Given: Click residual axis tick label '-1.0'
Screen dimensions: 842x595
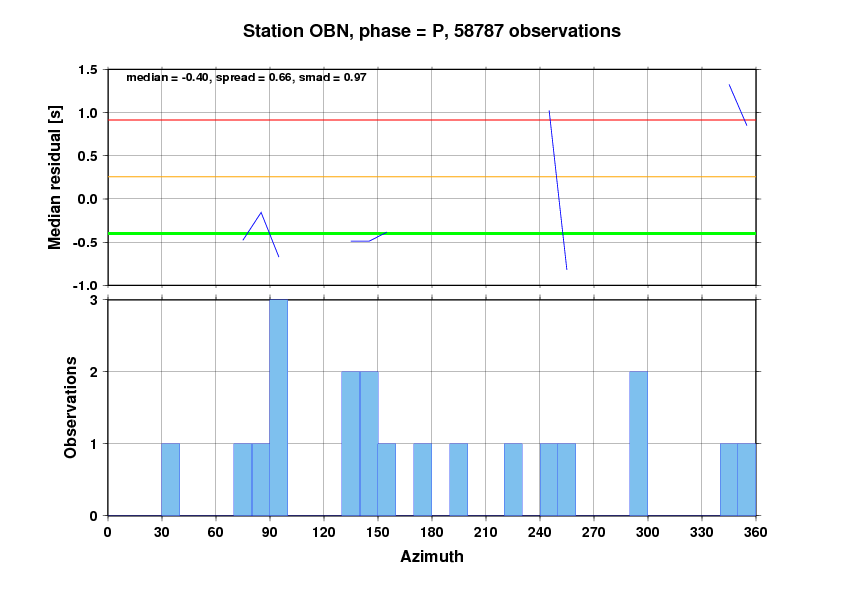Looking at the screenshot, I should pos(86,286).
